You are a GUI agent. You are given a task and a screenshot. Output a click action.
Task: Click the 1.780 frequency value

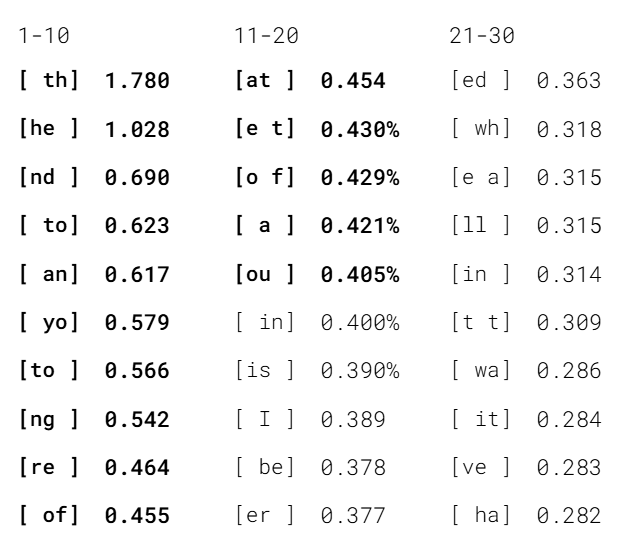click(137, 81)
